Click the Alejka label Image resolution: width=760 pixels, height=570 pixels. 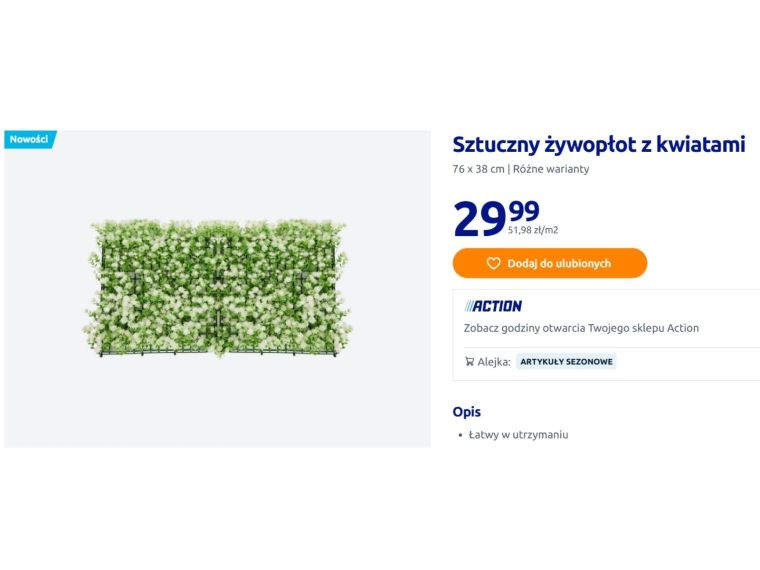click(x=494, y=362)
